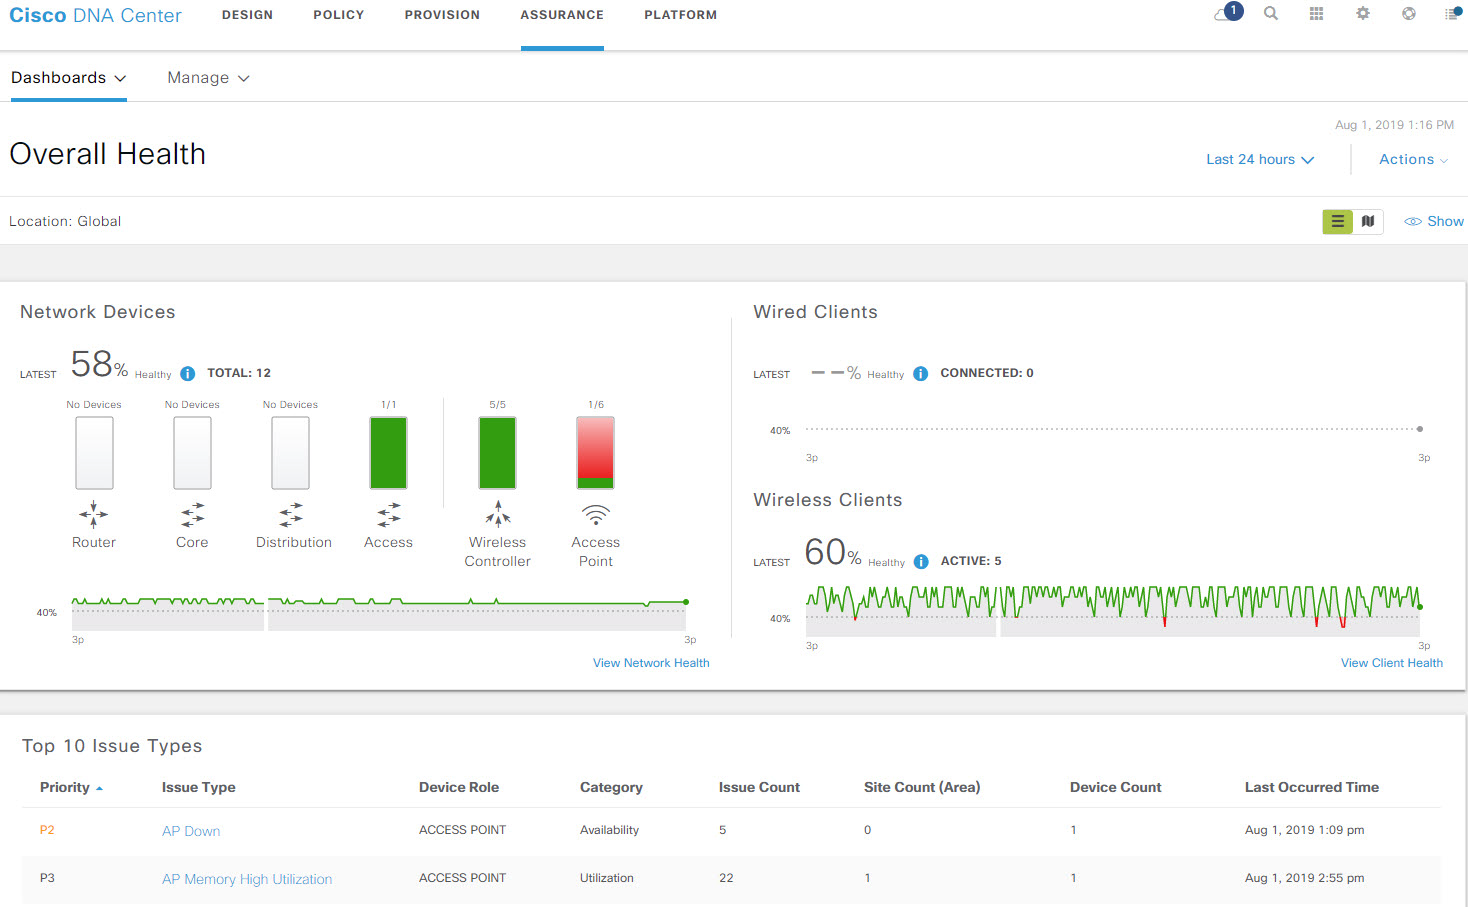1468x907 pixels.
Task: Select the Wireless Controller icon
Action: tap(498, 515)
